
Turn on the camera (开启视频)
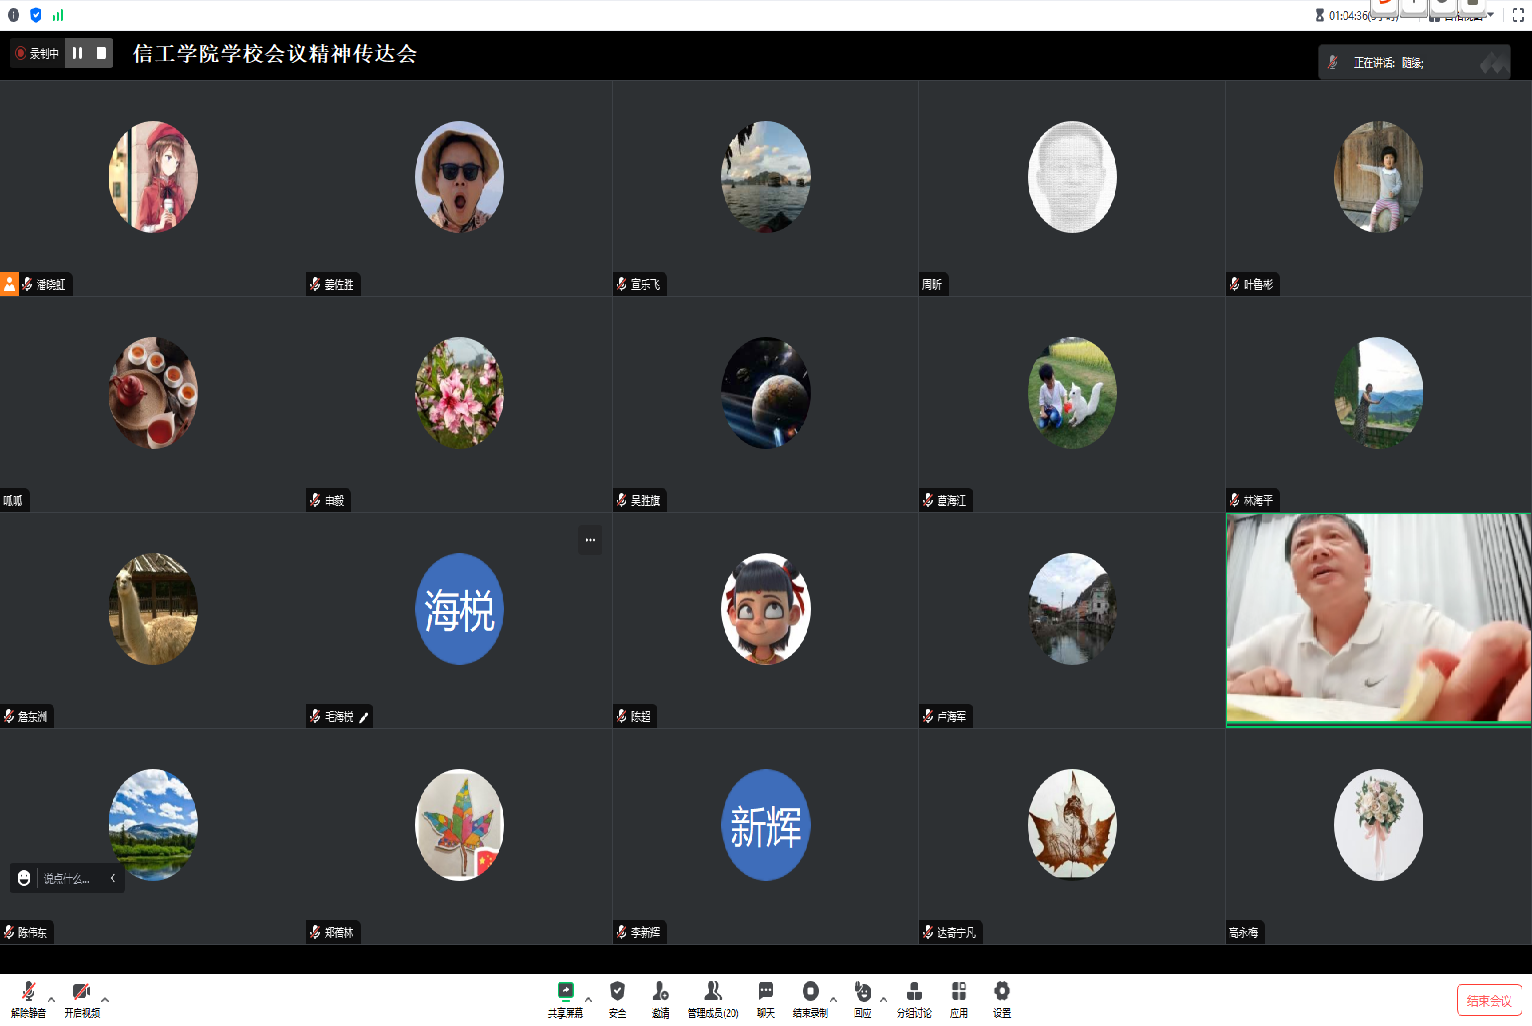point(81,997)
